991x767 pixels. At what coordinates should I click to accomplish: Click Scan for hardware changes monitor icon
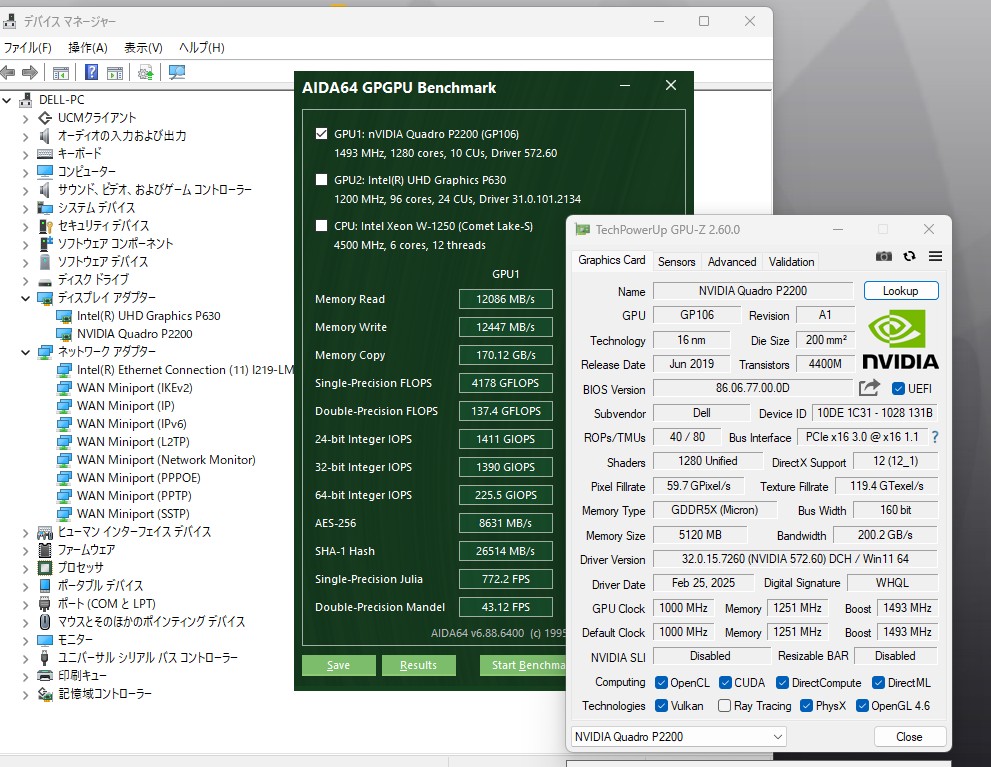point(177,73)
